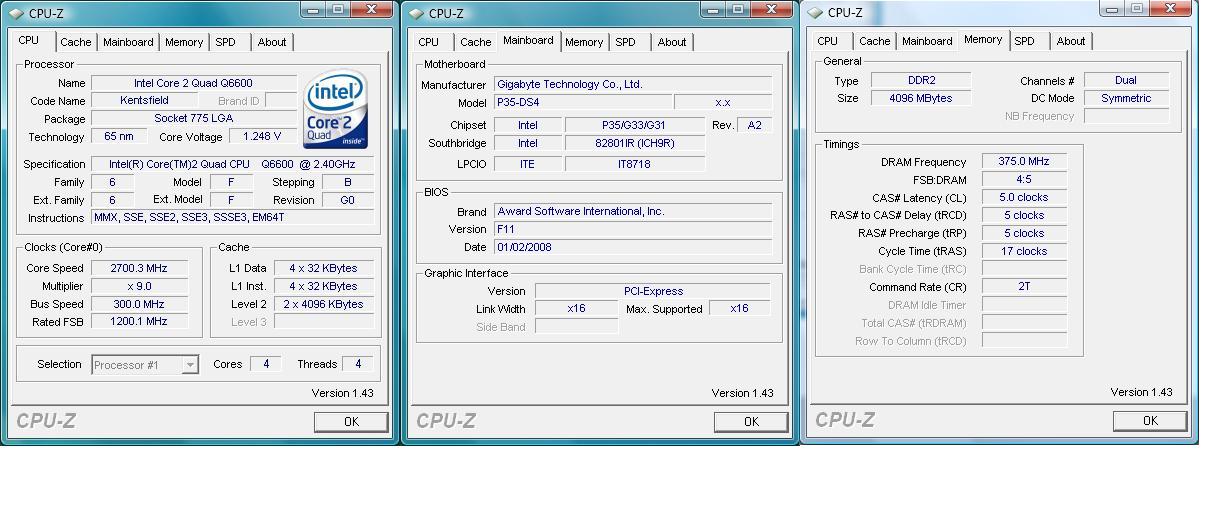Switch to the Cache tab in the left CPU-Z window

pyautogui.click(x=75, y=42)
